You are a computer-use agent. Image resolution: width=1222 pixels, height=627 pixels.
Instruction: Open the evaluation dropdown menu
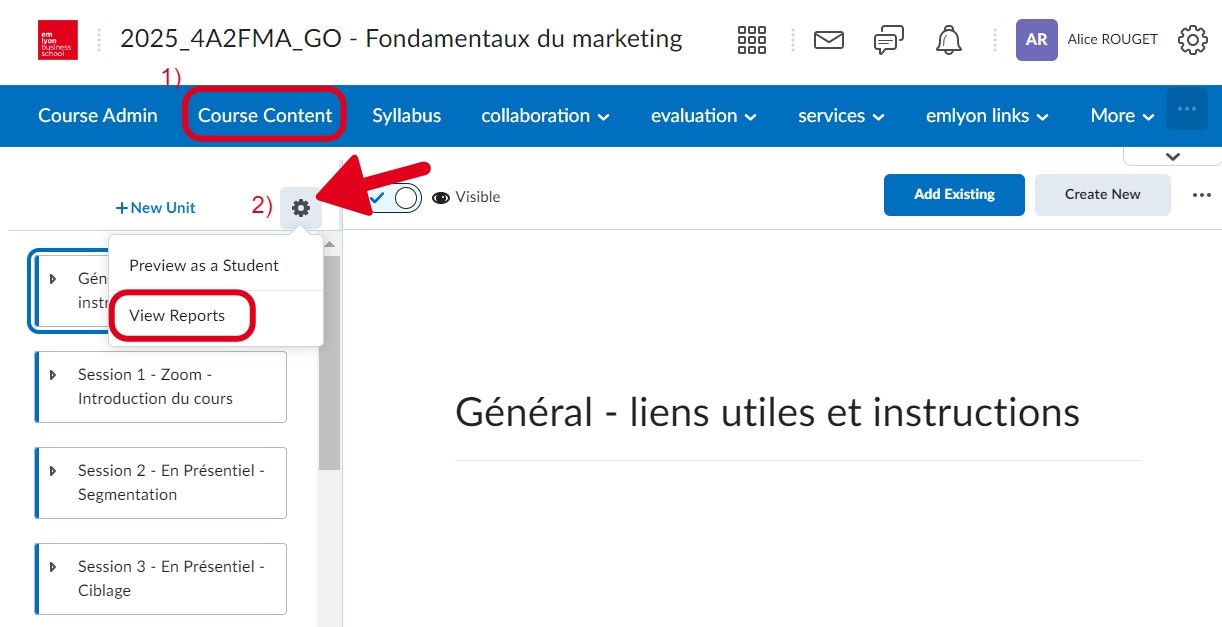[x=703, y=116]
